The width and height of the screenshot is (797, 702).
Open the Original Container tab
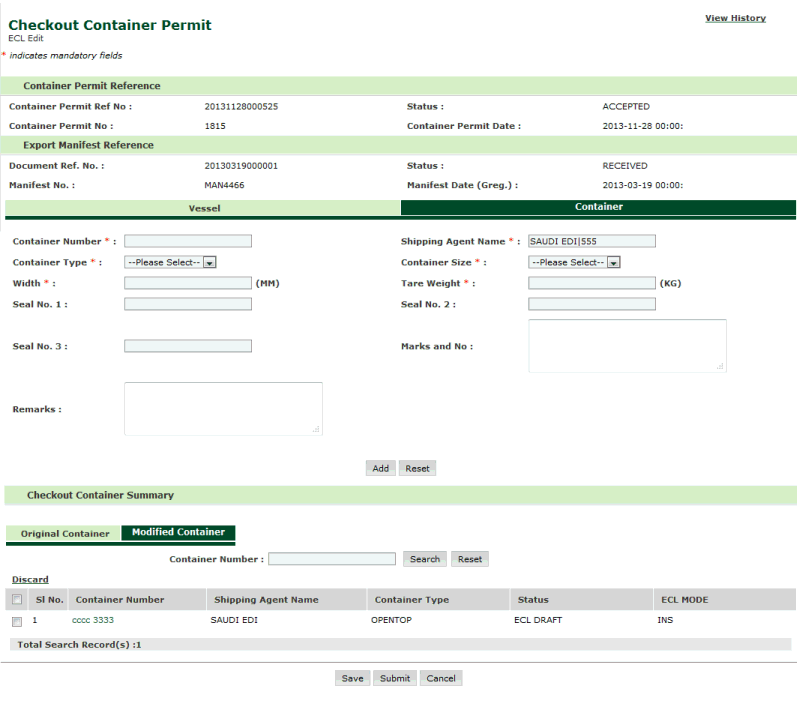point(65,533)
